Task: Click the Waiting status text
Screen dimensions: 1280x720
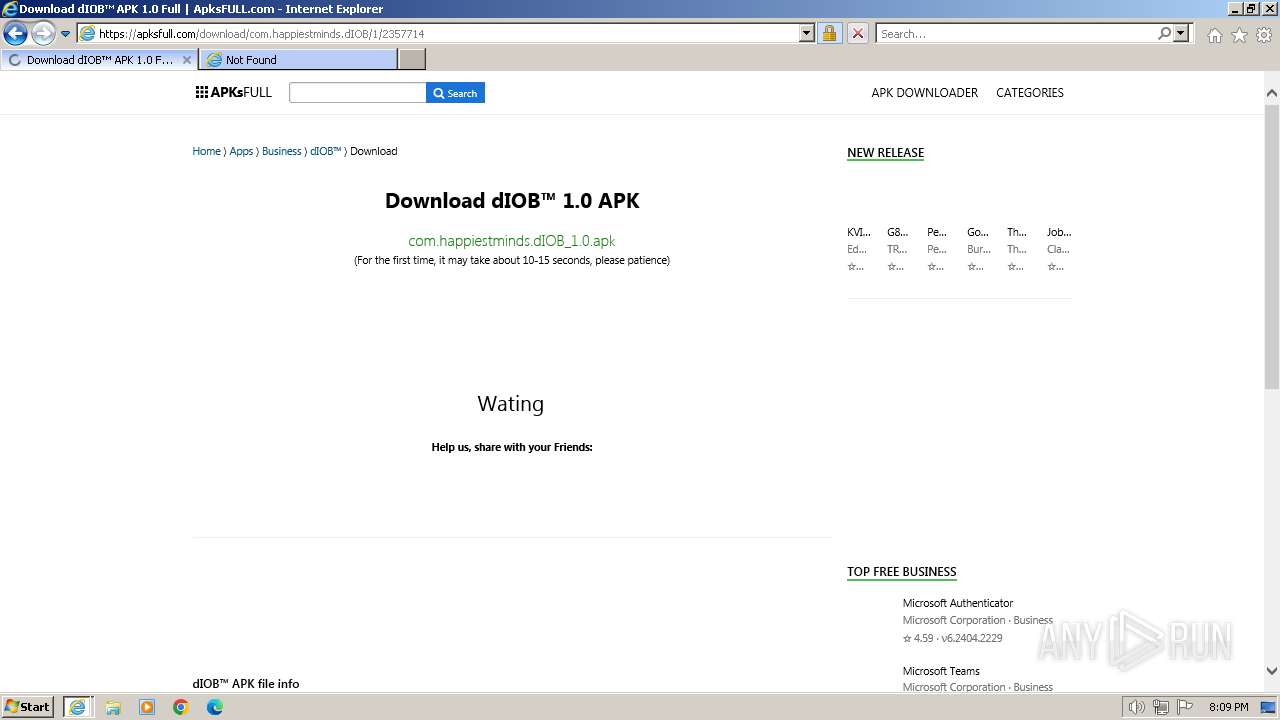Action: (x=511, y=404)
